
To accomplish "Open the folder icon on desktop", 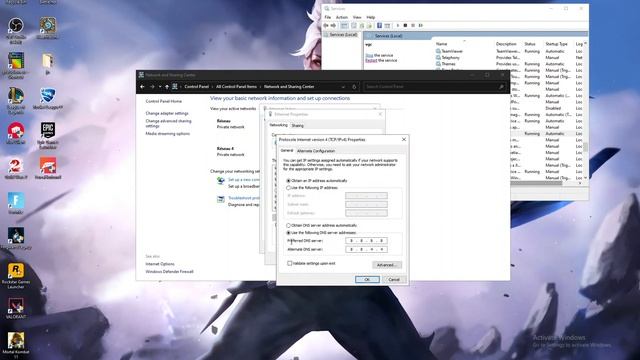I will pyautogui.click(x=48, y=64).
